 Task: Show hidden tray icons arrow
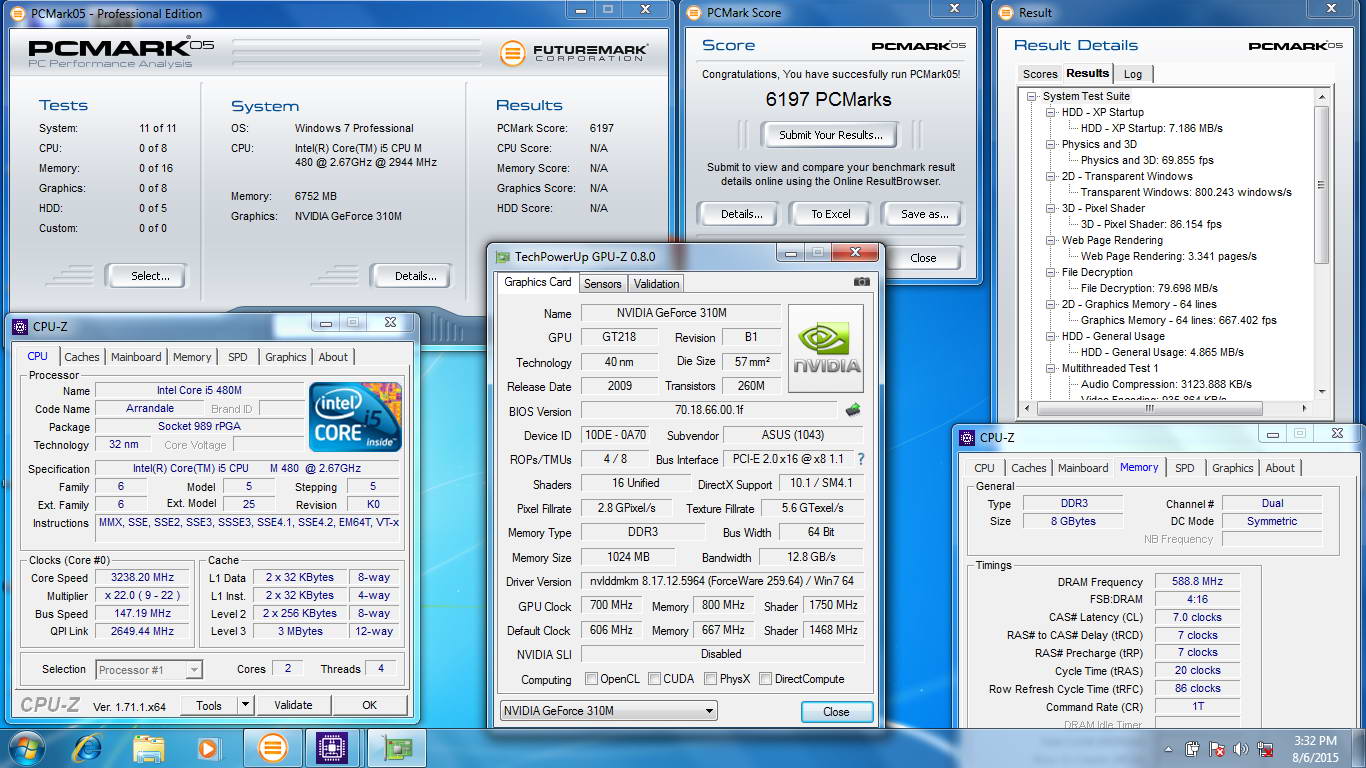[x=1168, y=749]
